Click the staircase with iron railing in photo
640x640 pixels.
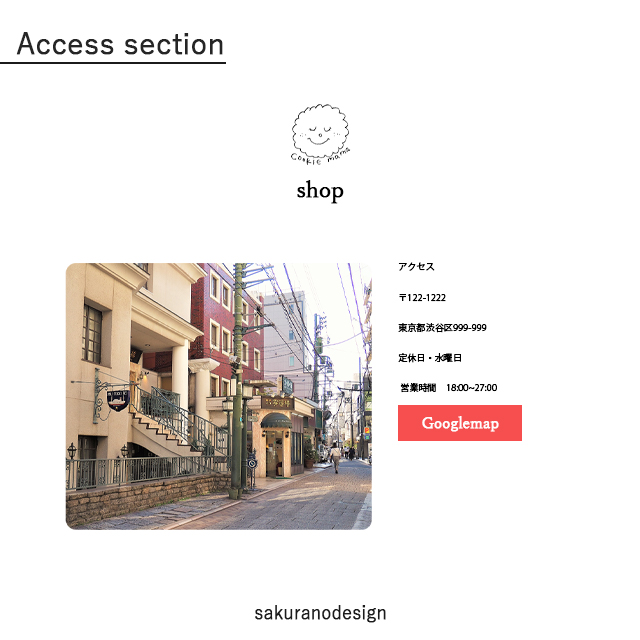pos(180,424)
